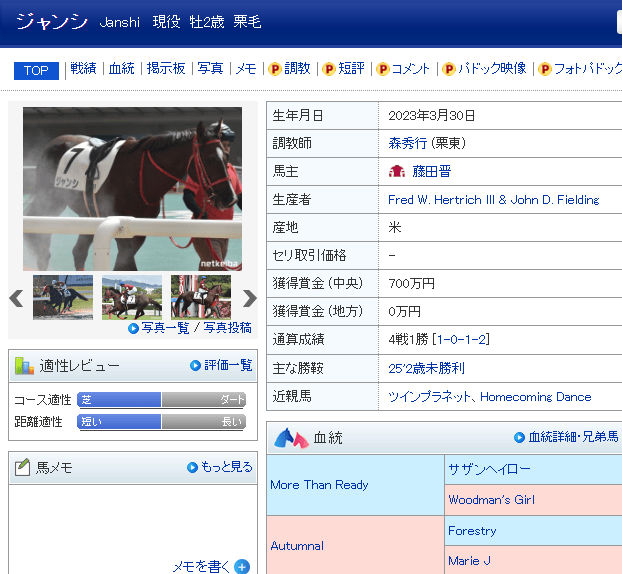Switch to the 血統 tab
The height and width of the screenshot is (574, 622).
coord(121,69)
